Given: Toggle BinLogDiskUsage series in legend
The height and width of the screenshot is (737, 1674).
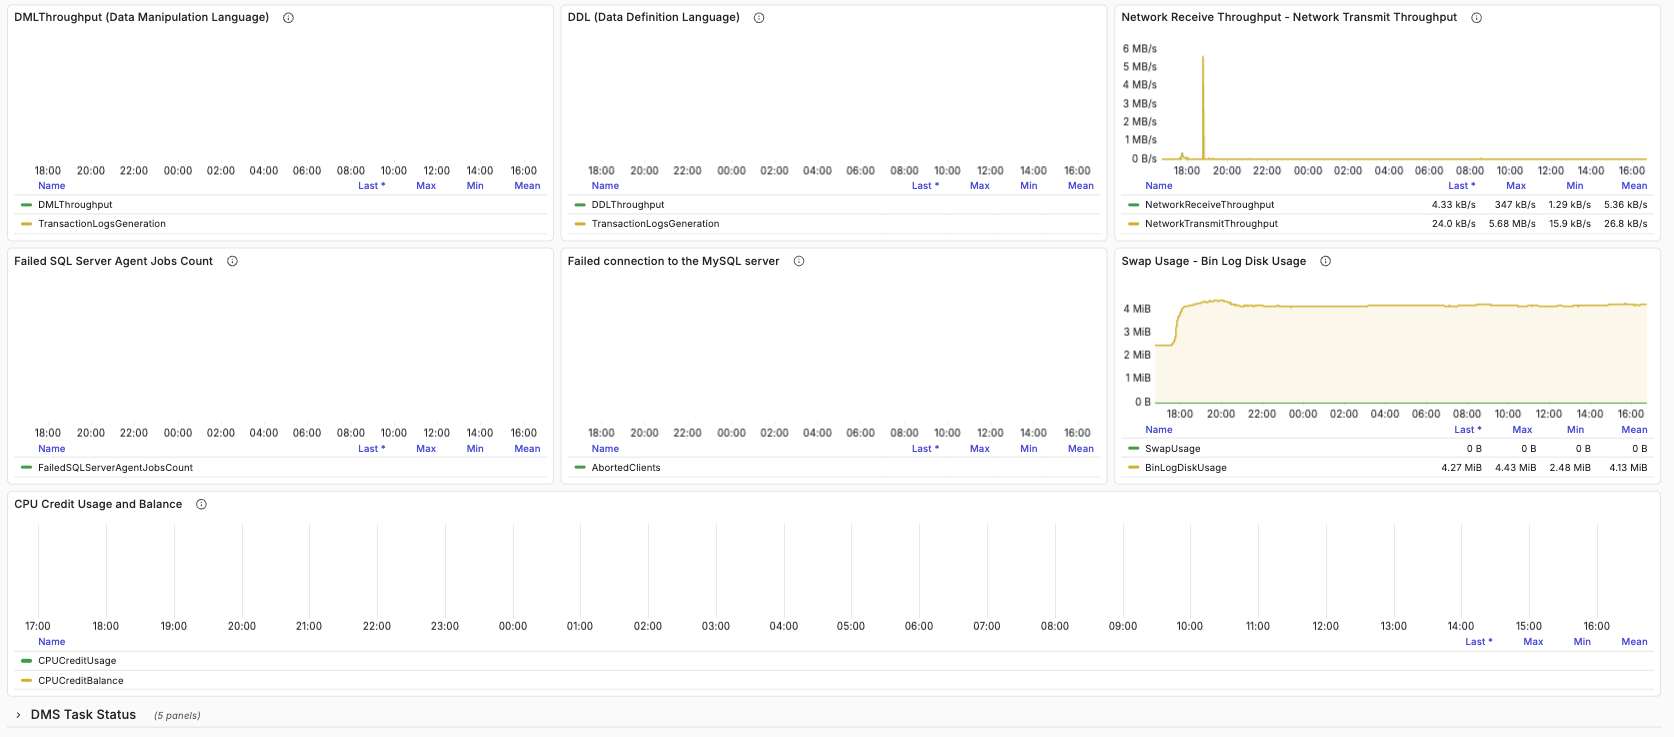Looking at the screenshot, I should click(1185, 468).
